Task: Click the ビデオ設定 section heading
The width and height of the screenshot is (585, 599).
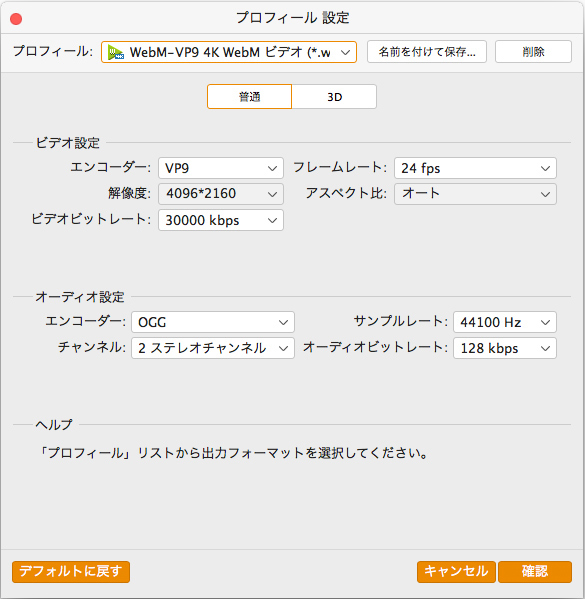Action: coord(68,143)
